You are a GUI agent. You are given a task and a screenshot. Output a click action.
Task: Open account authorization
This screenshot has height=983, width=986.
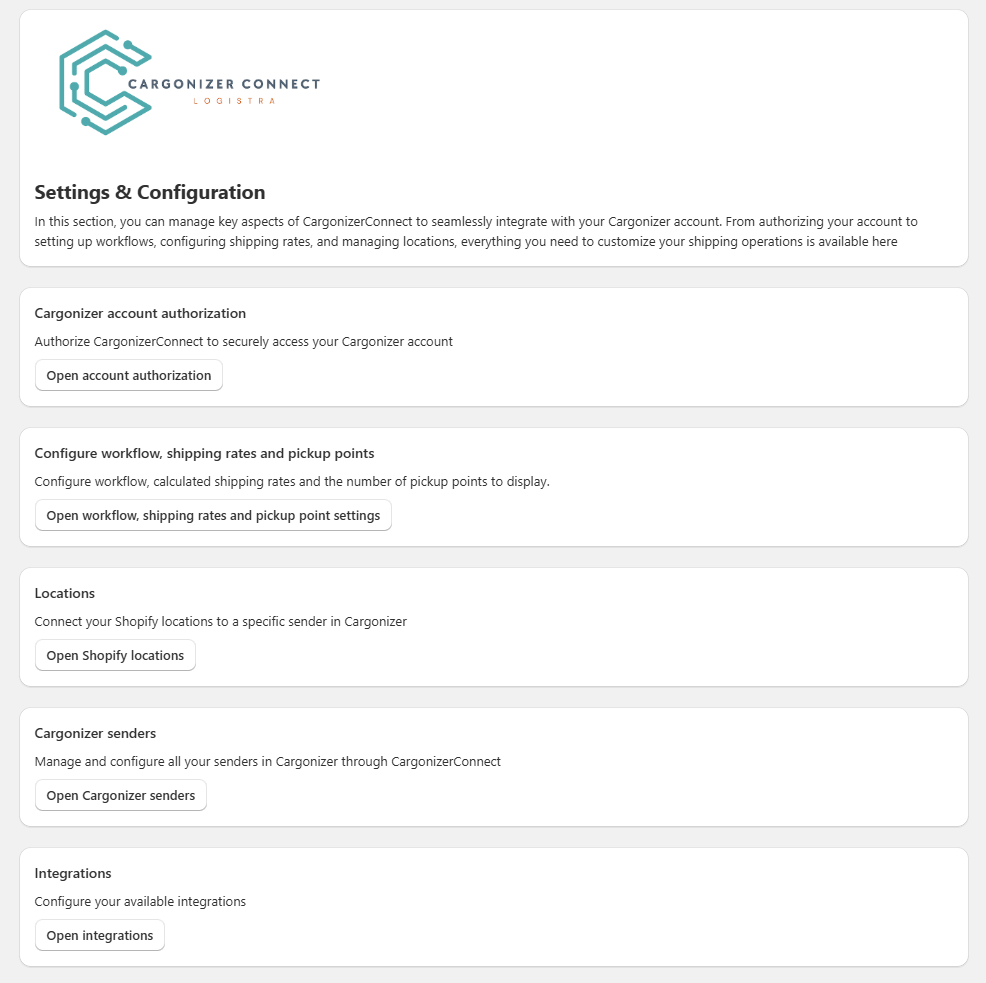[x=129, y=375]
